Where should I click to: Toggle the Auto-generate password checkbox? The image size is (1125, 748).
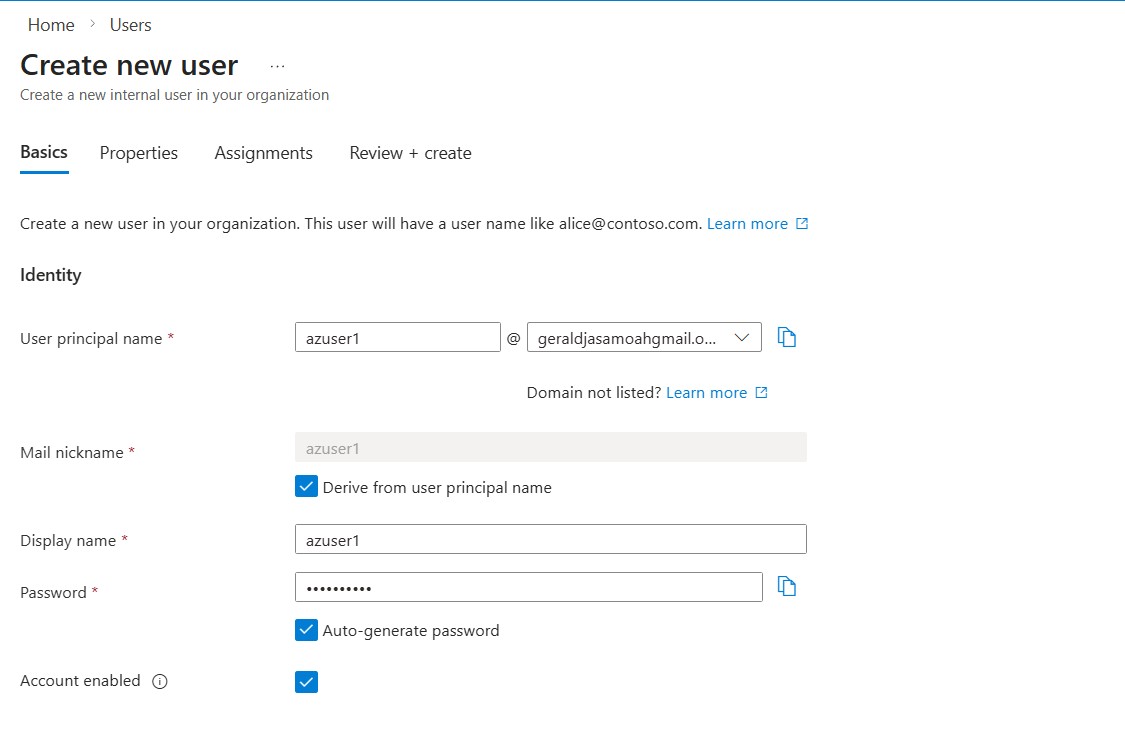(x=307, y=630)
